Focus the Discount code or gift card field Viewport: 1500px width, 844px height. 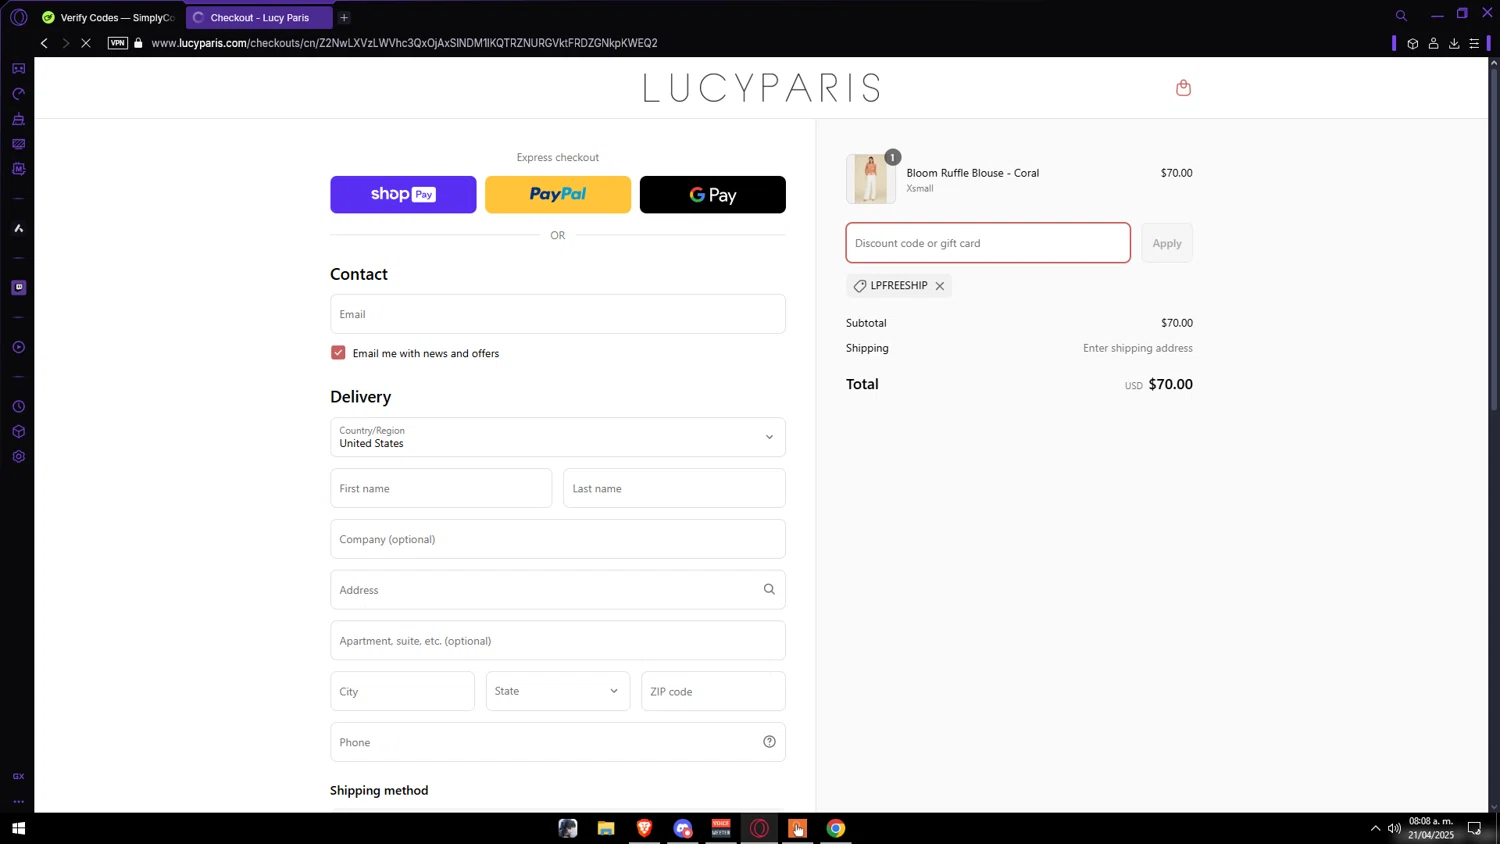[988, 243]
